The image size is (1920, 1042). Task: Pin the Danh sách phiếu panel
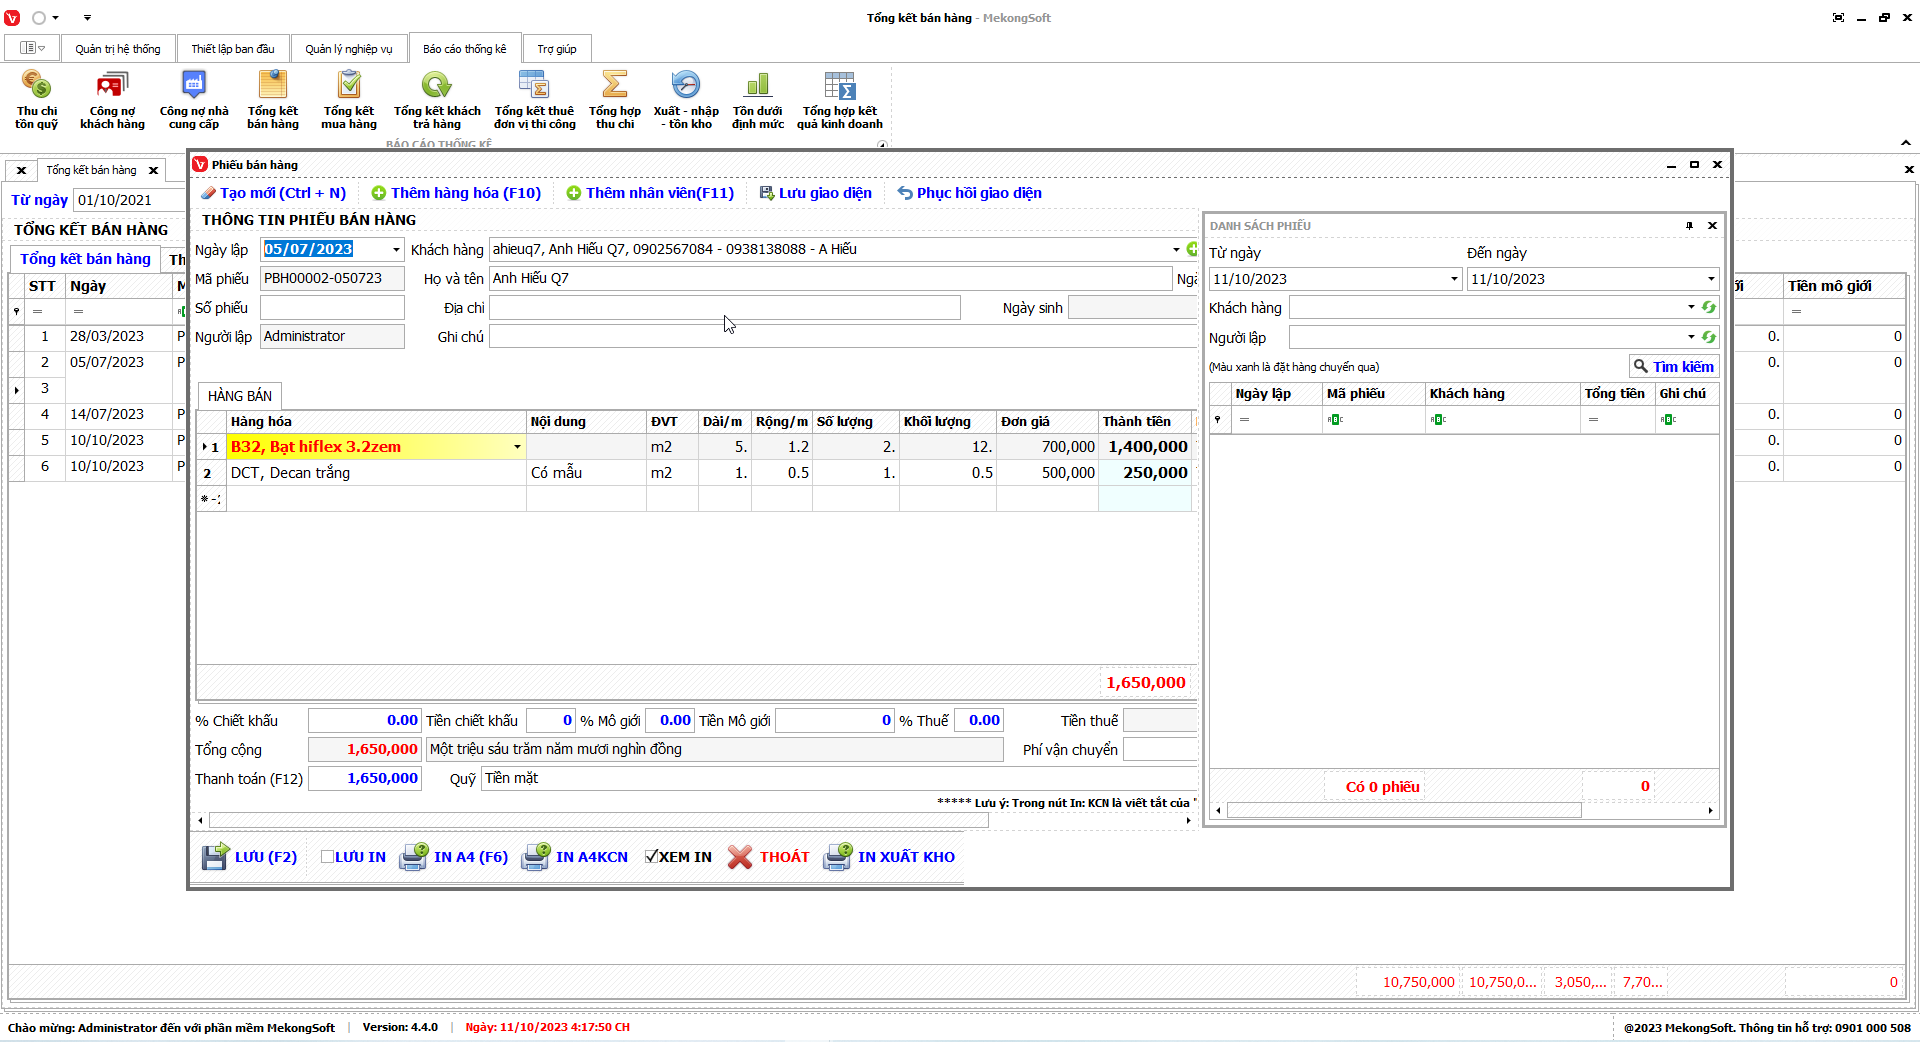click(1689, 226)
